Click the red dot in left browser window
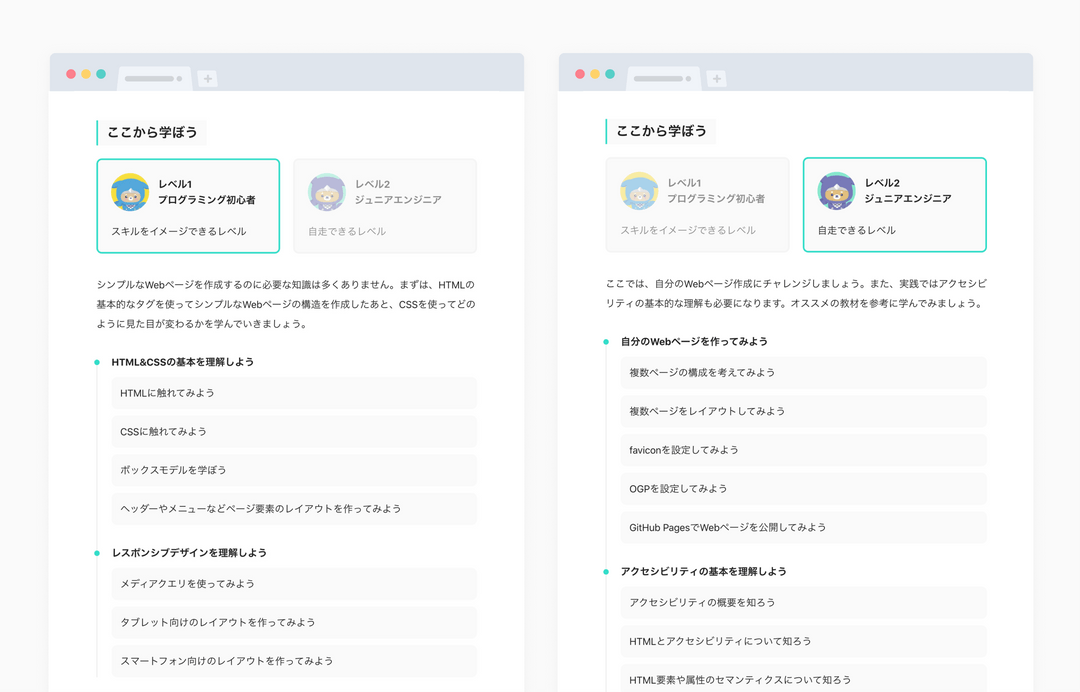This screenshot has height=692, width=1080. (x=71, y=74)
